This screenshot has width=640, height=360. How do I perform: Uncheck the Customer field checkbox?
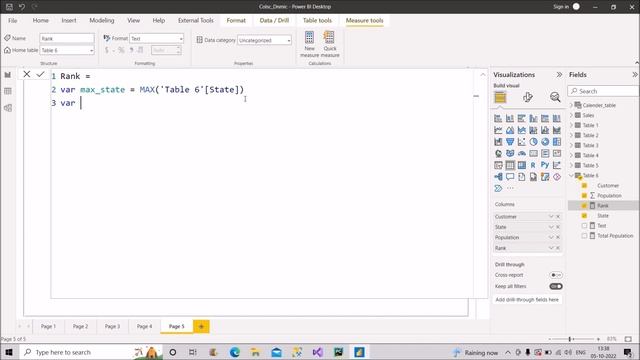[x=584, y=186]
